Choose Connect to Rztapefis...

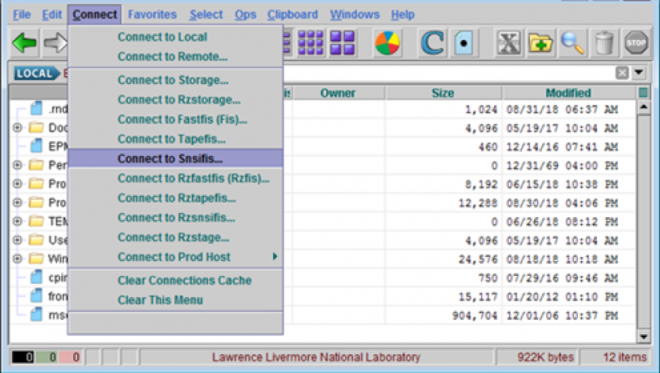(176, 198)
